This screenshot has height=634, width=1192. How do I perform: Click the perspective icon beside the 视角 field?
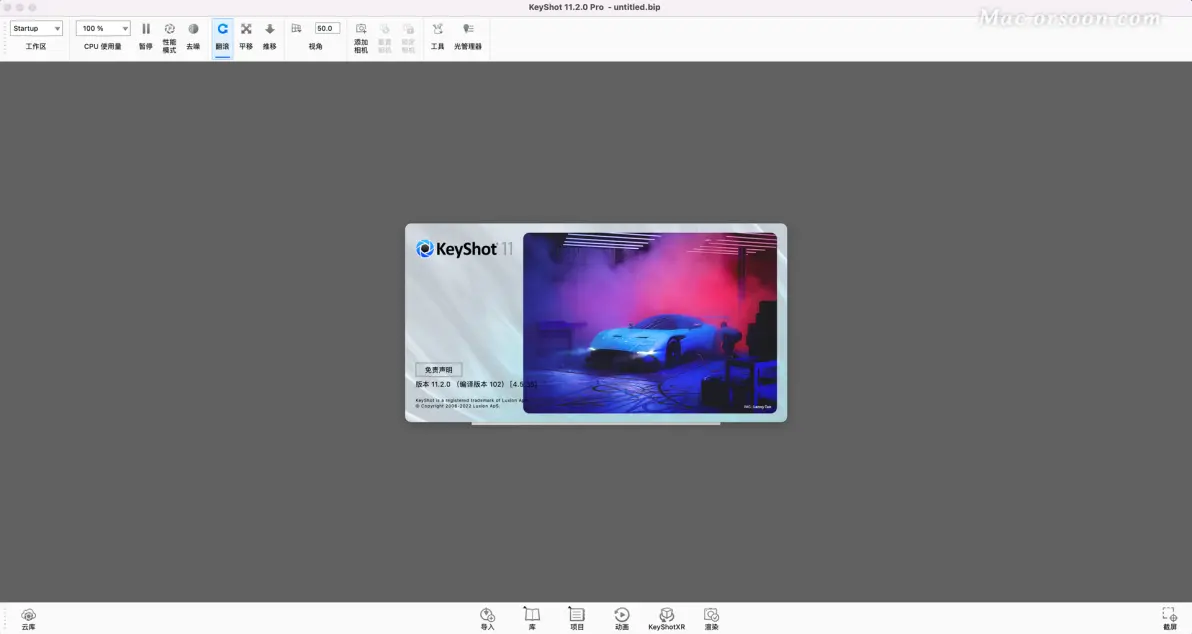pos(296,29)
